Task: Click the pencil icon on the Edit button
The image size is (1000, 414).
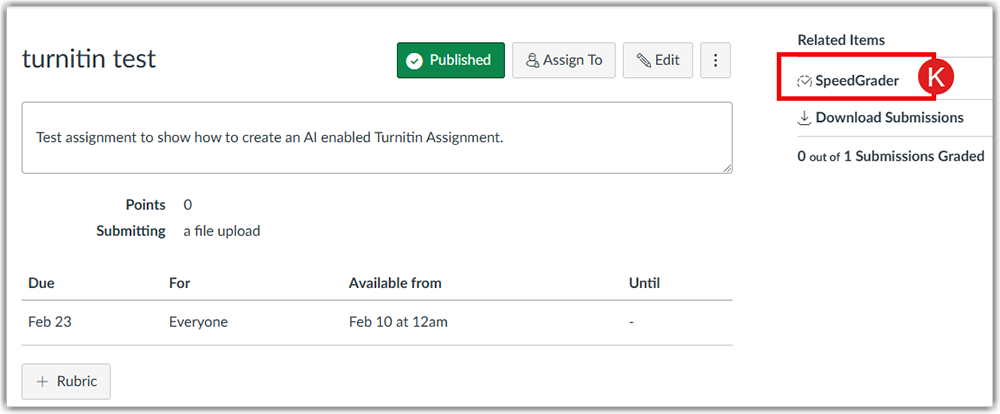Action: point(643,61)
